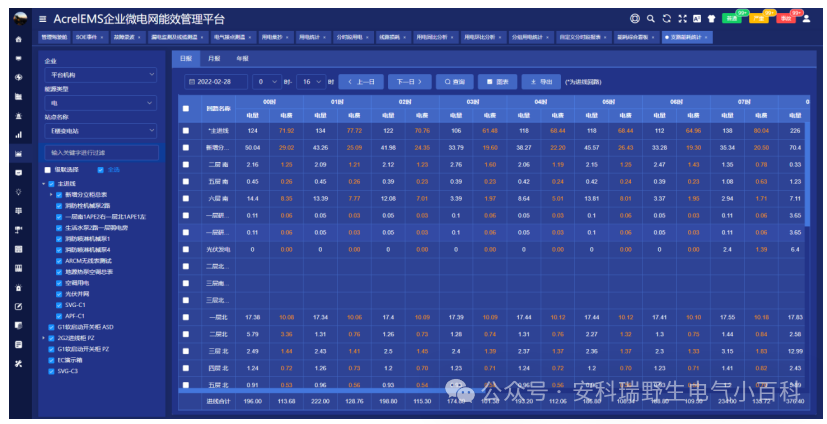Switch to the 月报 monthly report tab
Viewport: 827px width, 424px height.
pos(214,59)
